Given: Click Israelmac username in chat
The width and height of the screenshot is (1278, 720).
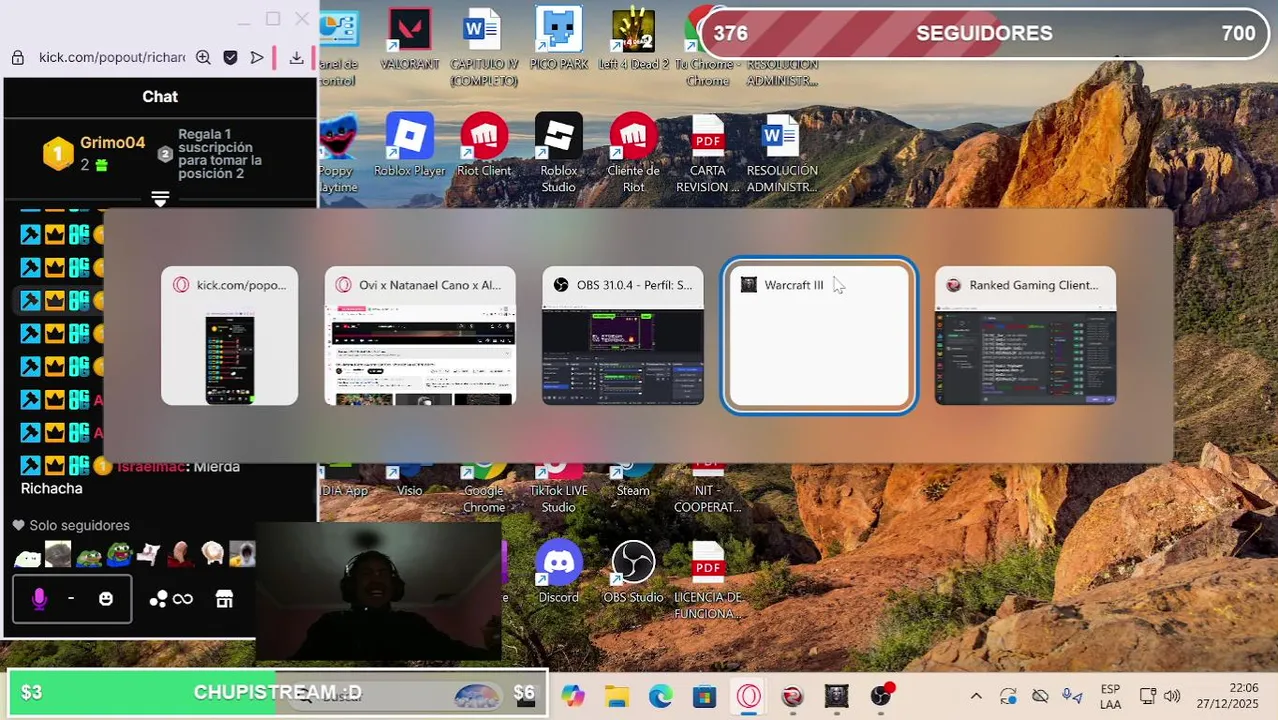Looking at the screenshot, I should [151, 466].
